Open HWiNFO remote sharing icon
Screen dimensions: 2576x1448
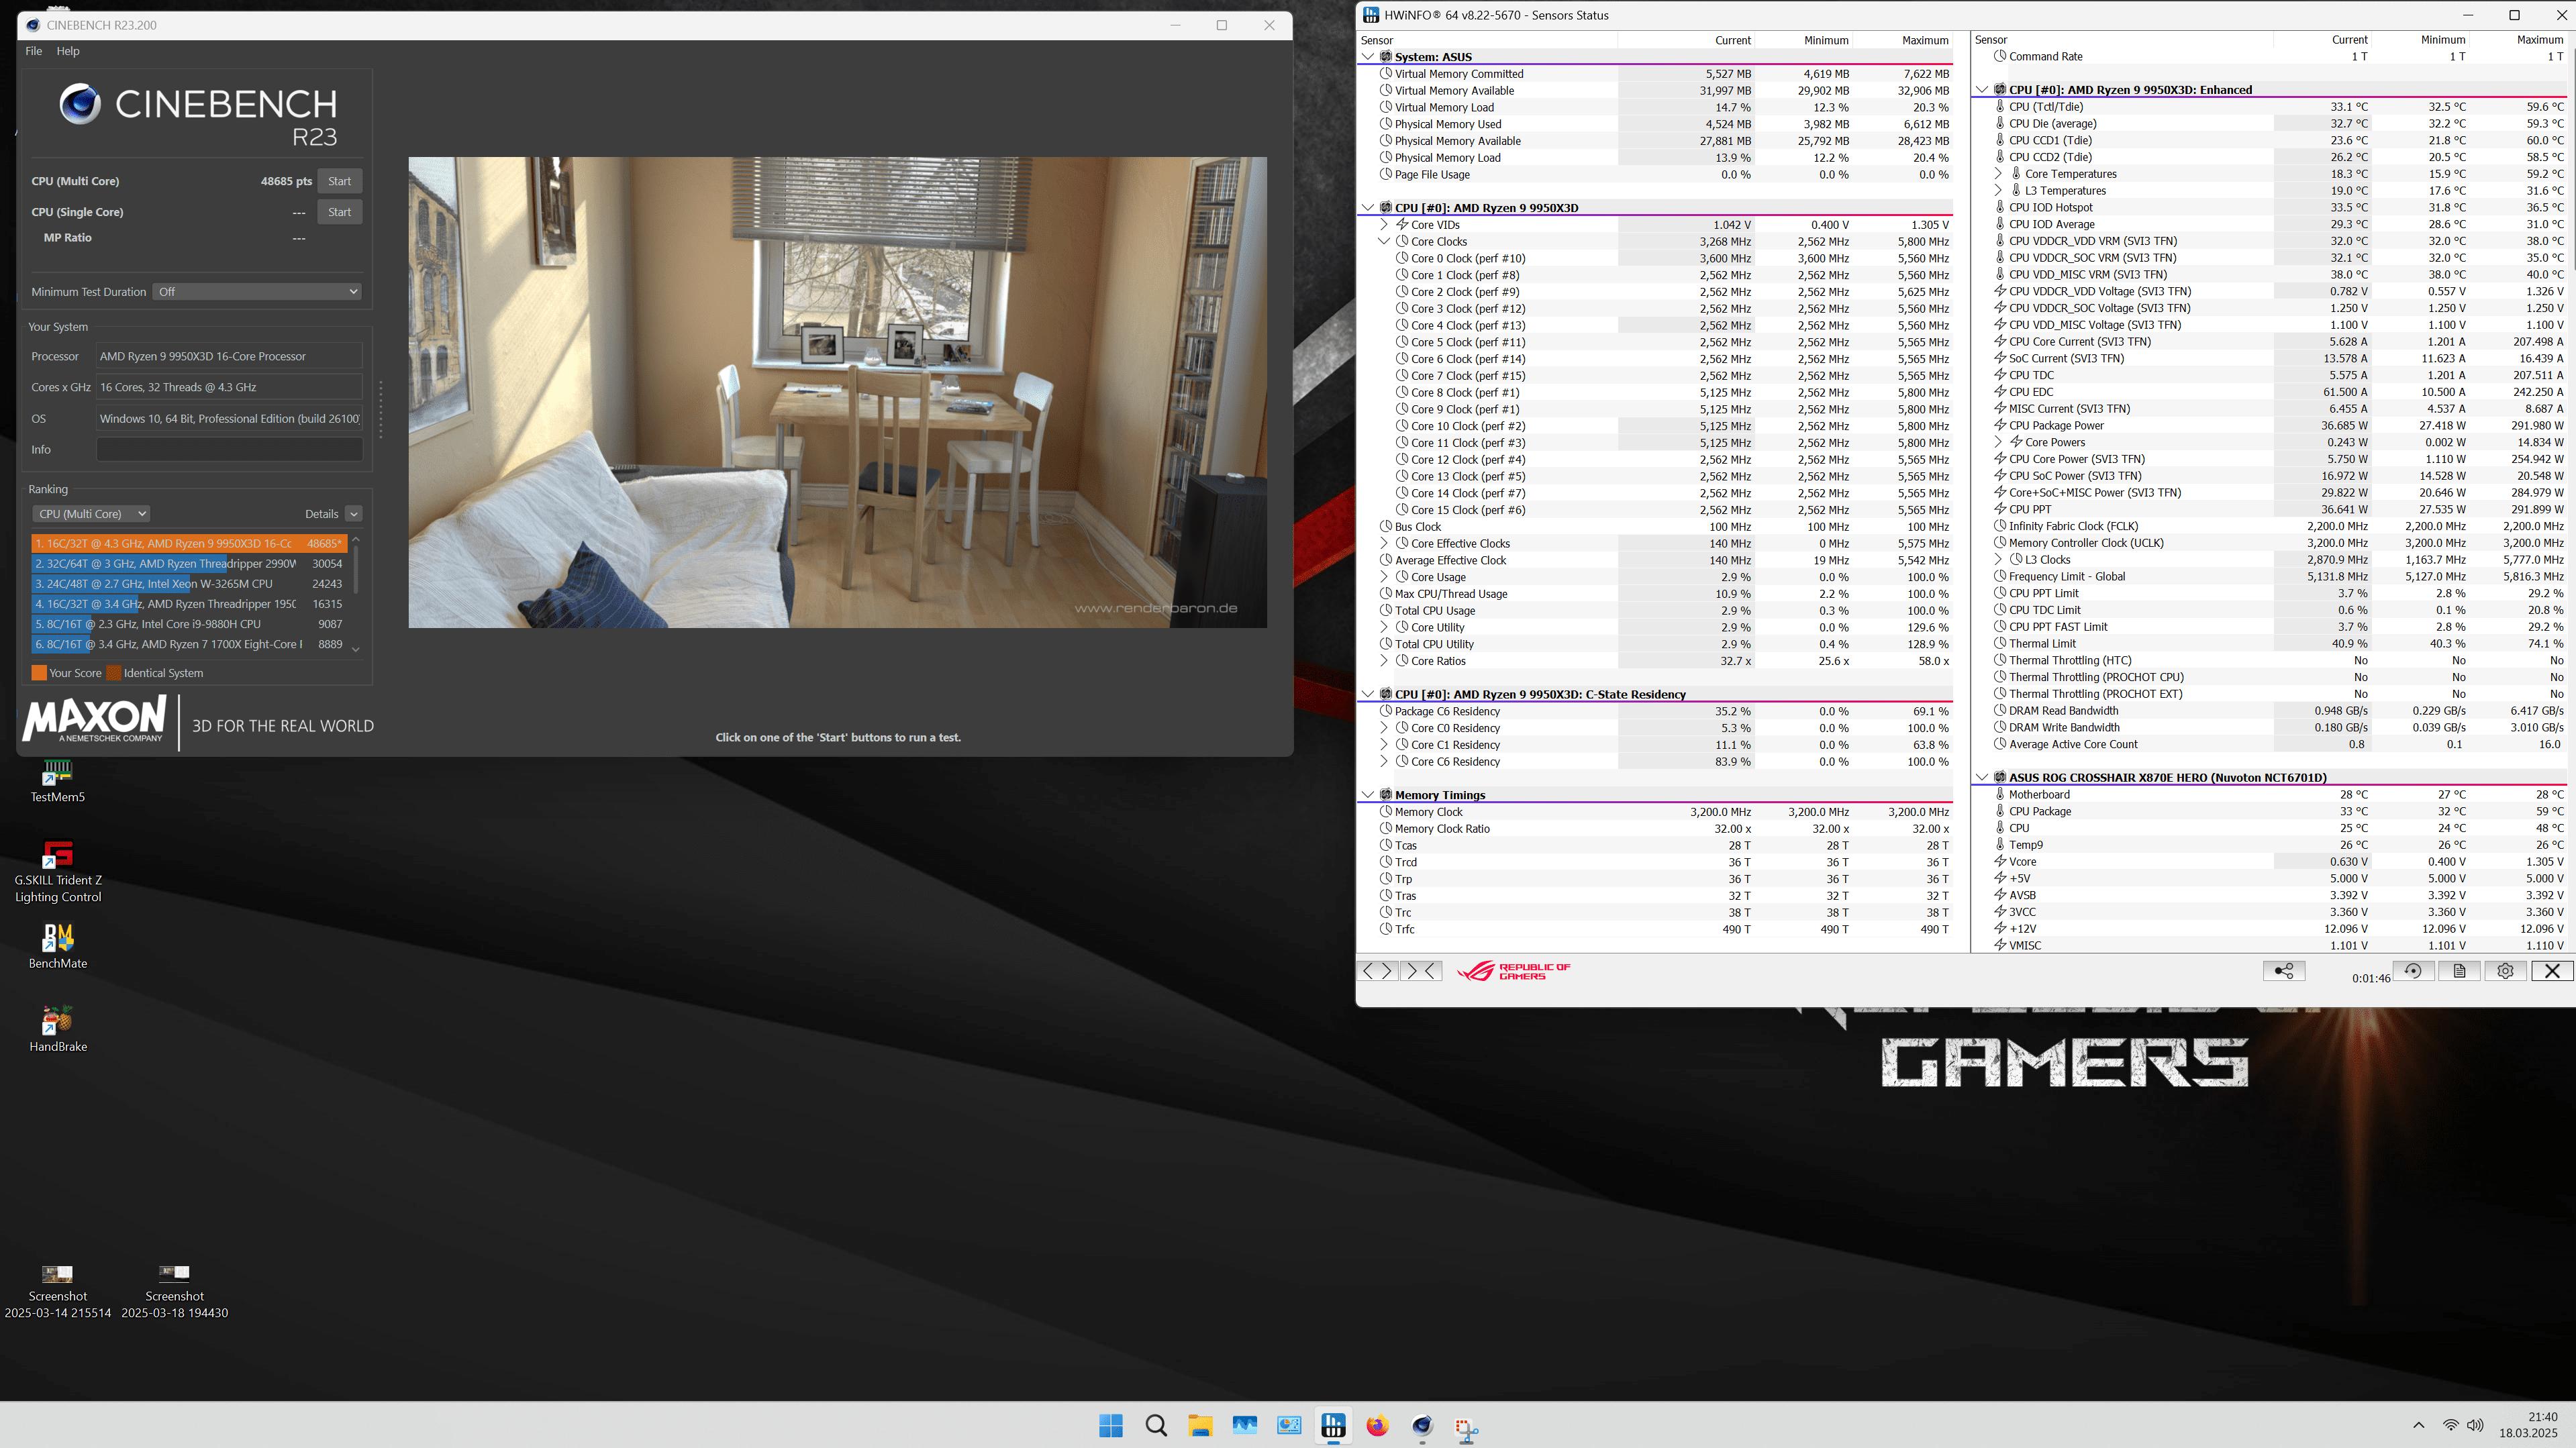click(x=2283, y=970)
